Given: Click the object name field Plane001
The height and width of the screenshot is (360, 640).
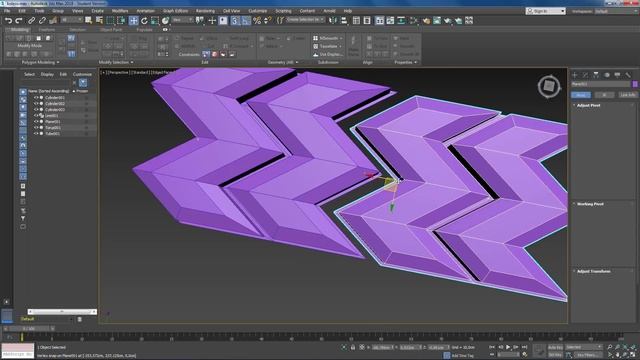Looking at the screenshot, I should click(601, 84).
